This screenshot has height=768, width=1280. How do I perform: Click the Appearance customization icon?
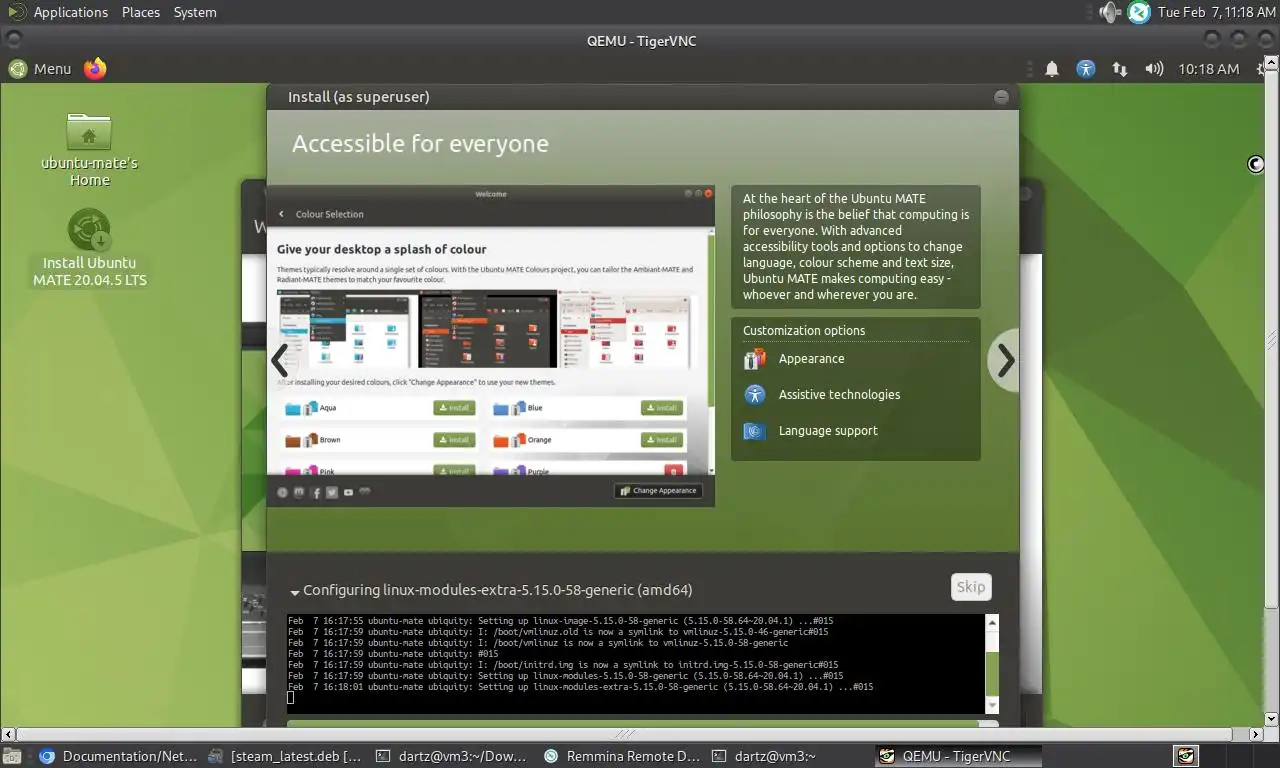(755, 358)
